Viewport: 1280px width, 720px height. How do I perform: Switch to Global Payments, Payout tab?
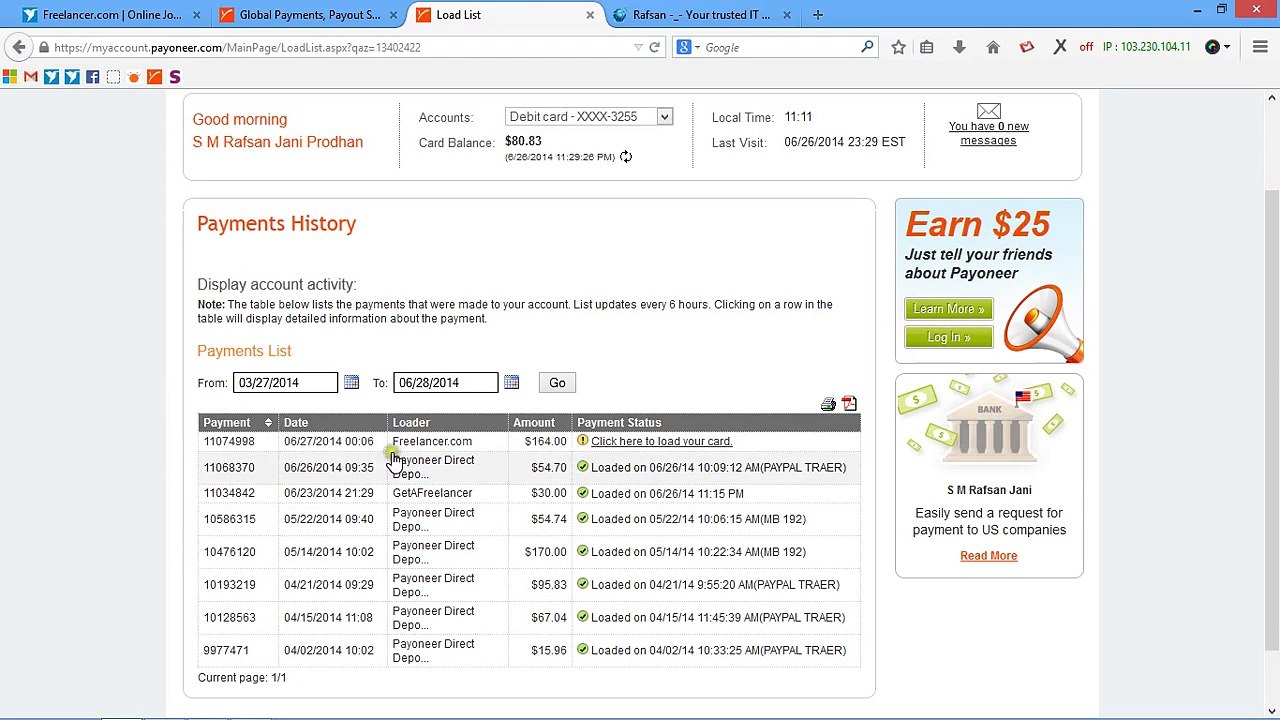click(x=308, y=15)
